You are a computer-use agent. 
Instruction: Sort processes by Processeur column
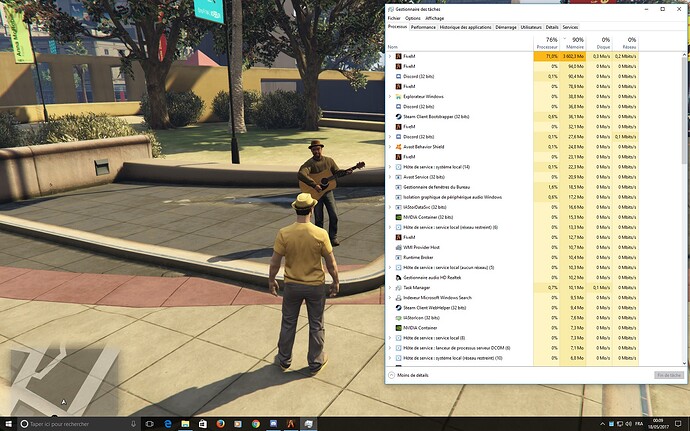[547, 43]
